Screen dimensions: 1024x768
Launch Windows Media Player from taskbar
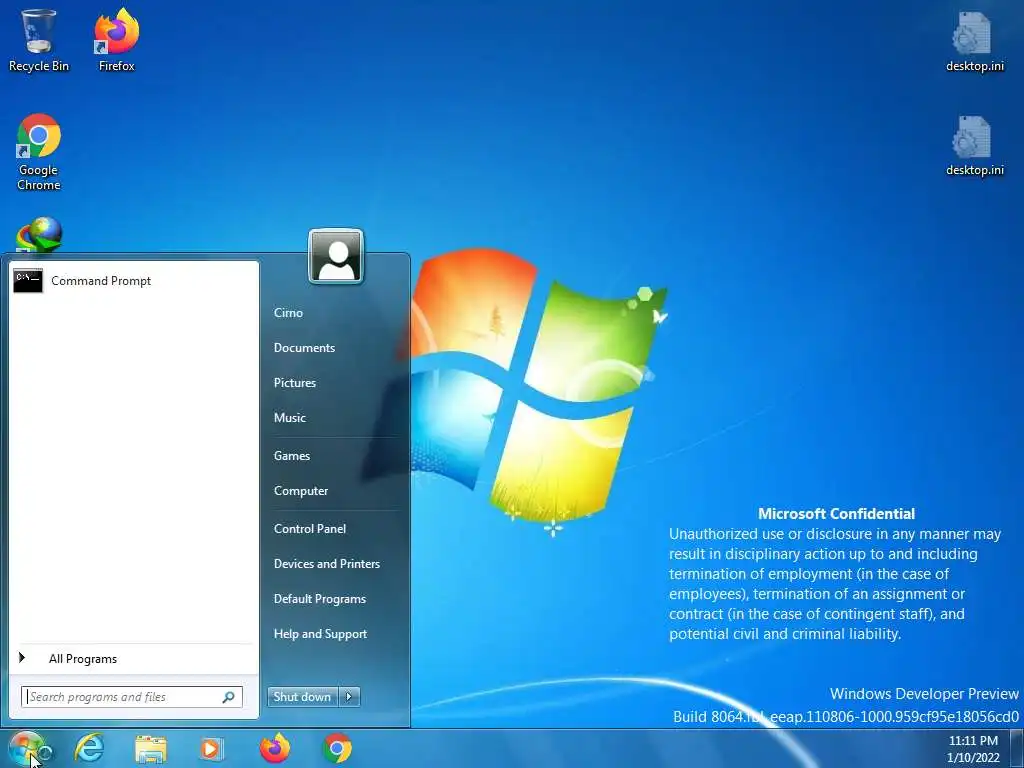coord(212,749)
